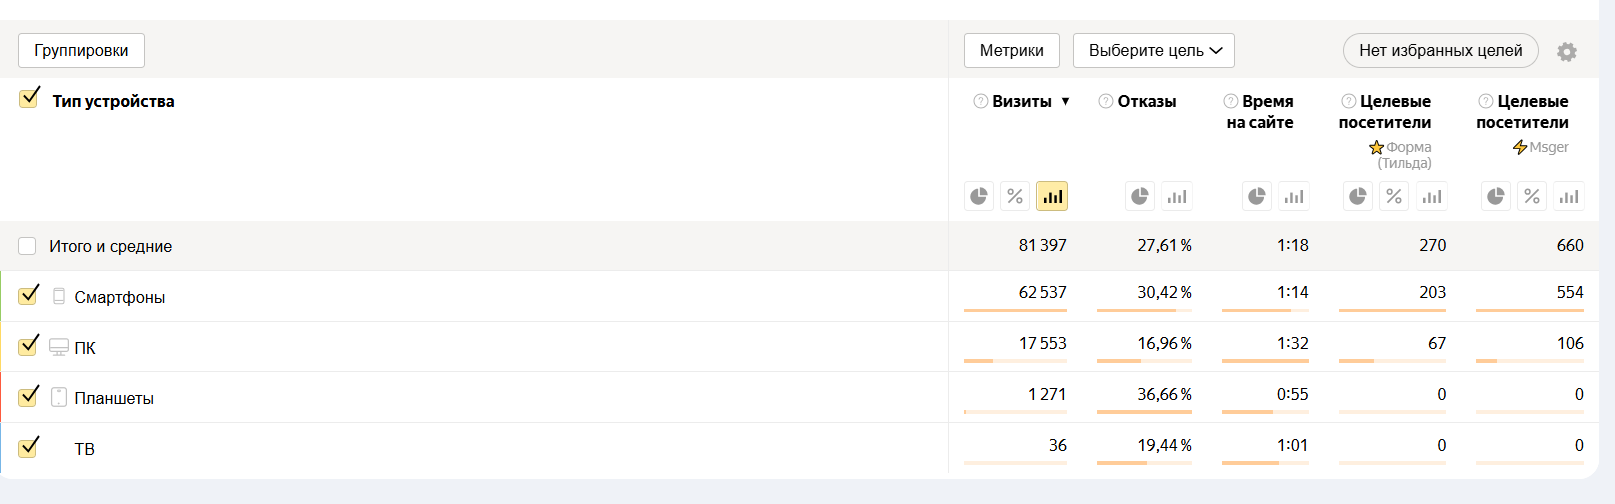Screen dimensions: 1615x504
Task: Click pie chart icon under Отказы column
Action: tap(1140, 196)
